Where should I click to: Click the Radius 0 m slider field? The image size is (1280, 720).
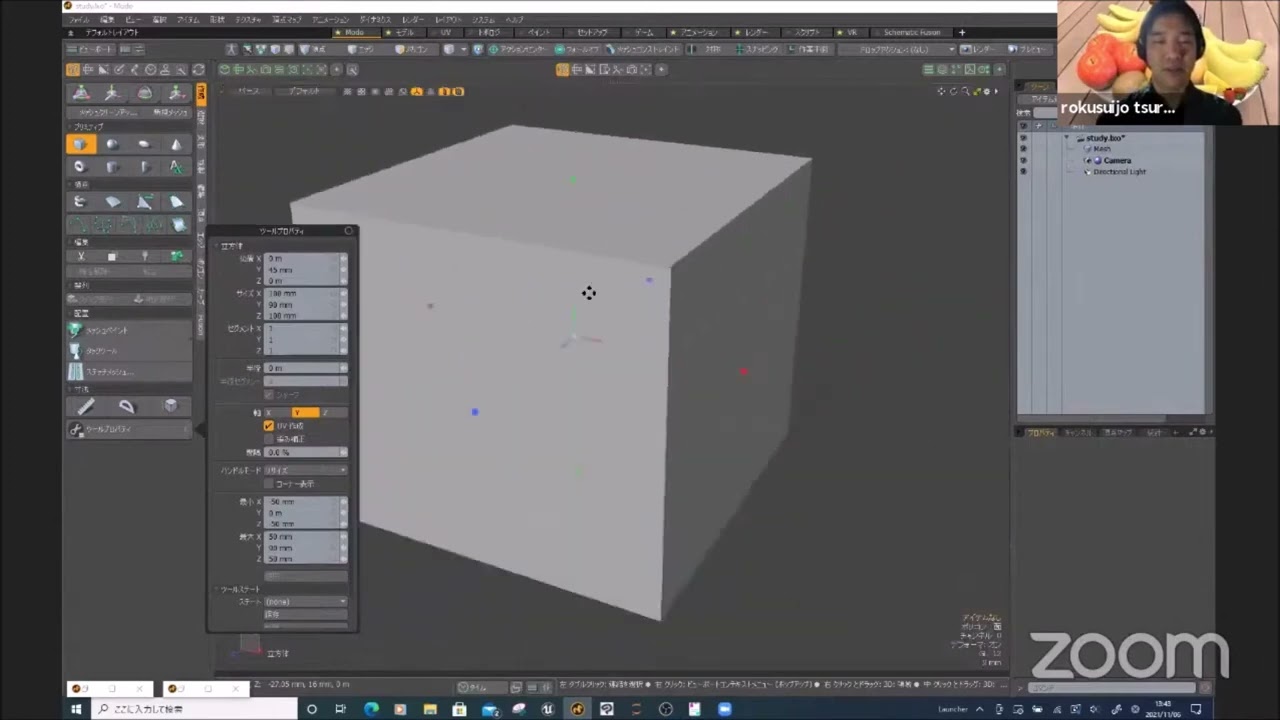click(x=305, y=368)
